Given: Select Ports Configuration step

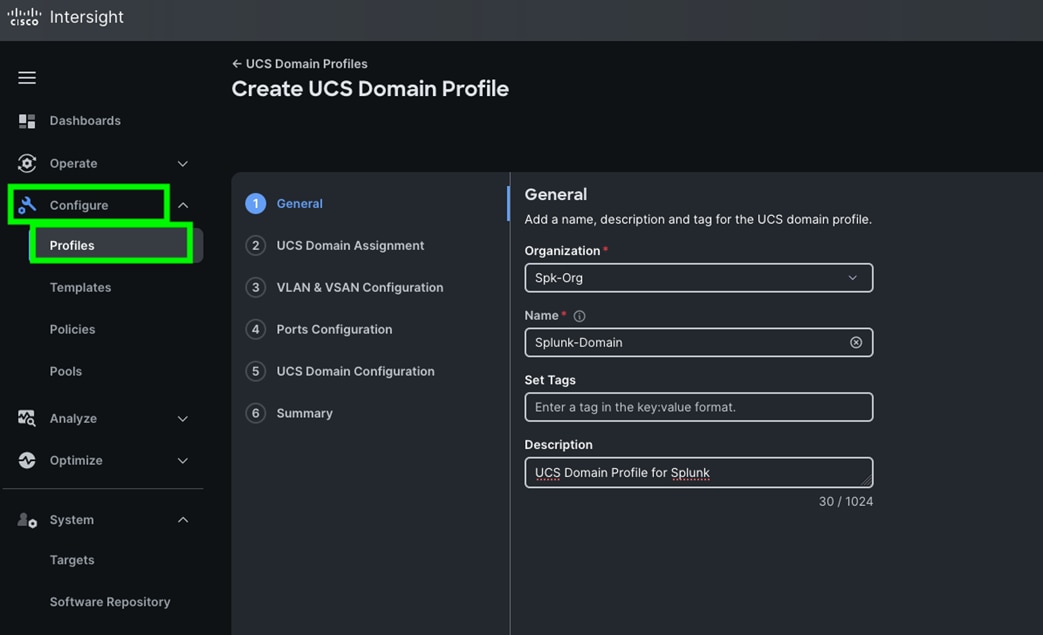Looking at the screenshot, I should pos(334,329).
